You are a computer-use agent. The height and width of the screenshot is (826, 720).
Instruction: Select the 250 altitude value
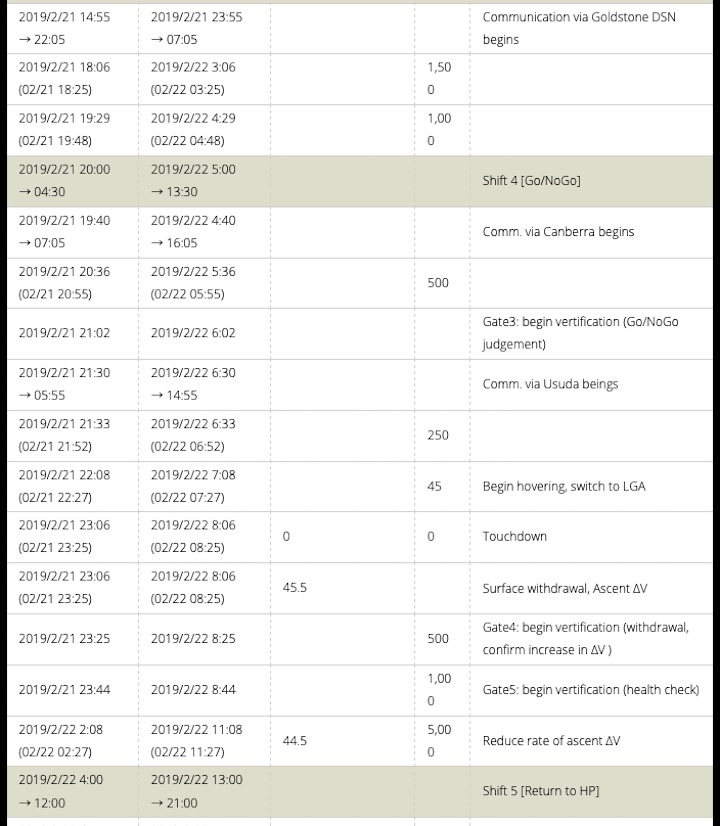[x=438, y=435]
